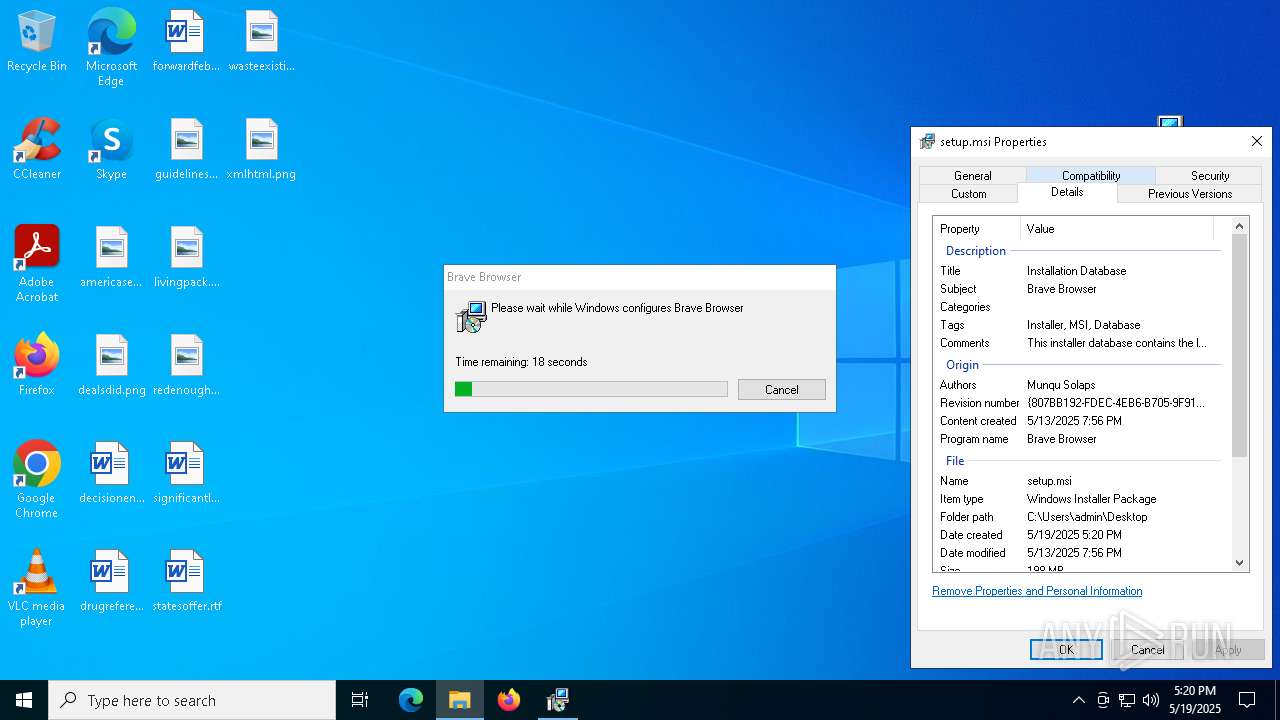Switch to the Previous Versions tab
This screenshot has width=1280, height=720.
coord(1190,194)
